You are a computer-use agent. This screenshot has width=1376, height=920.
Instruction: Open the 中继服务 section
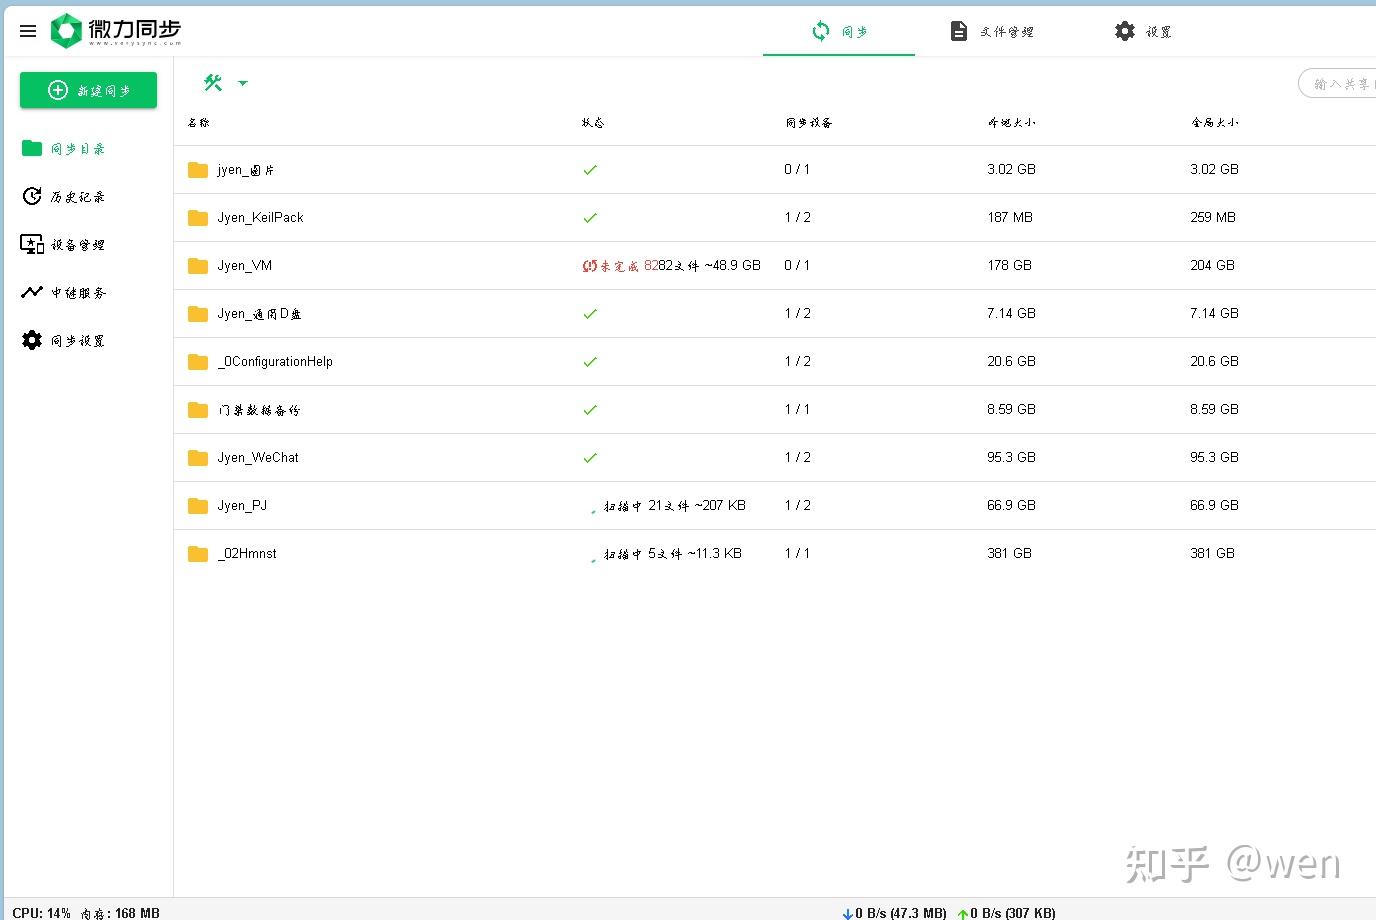[70, 292]
